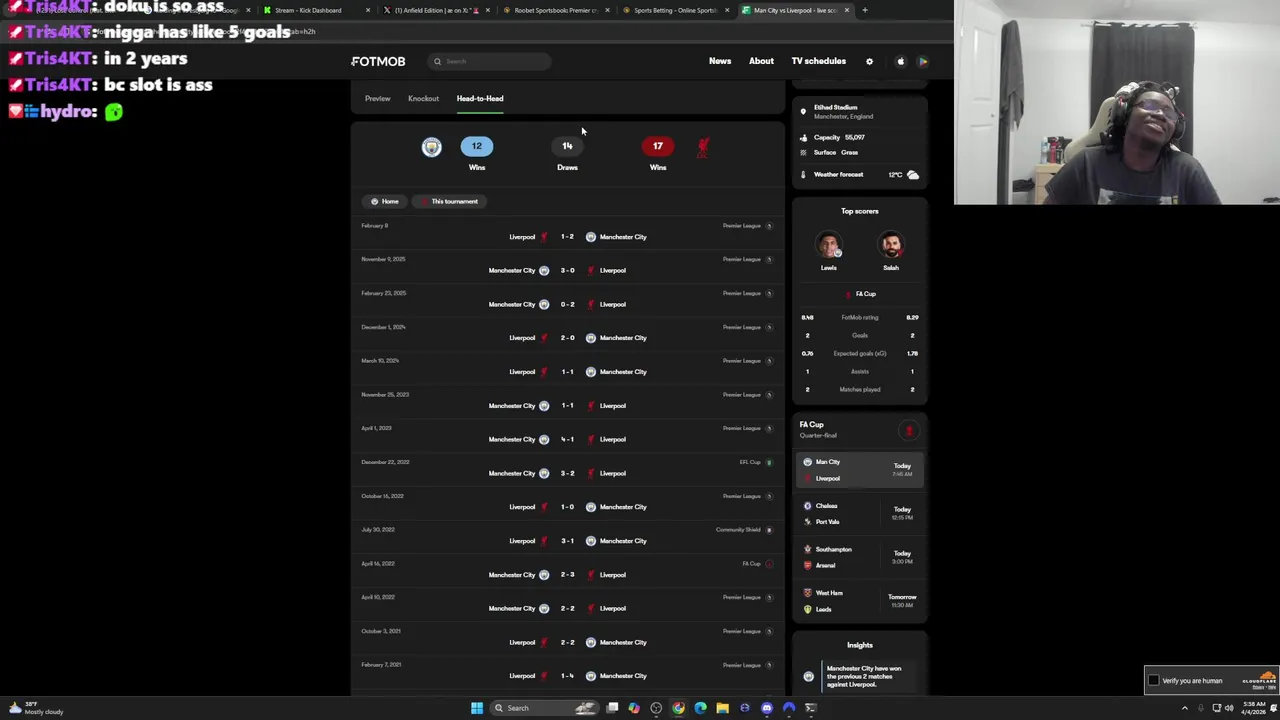
Task: Click the FA Cup icon on April 16, 2022 row
Action: [769, 564]
